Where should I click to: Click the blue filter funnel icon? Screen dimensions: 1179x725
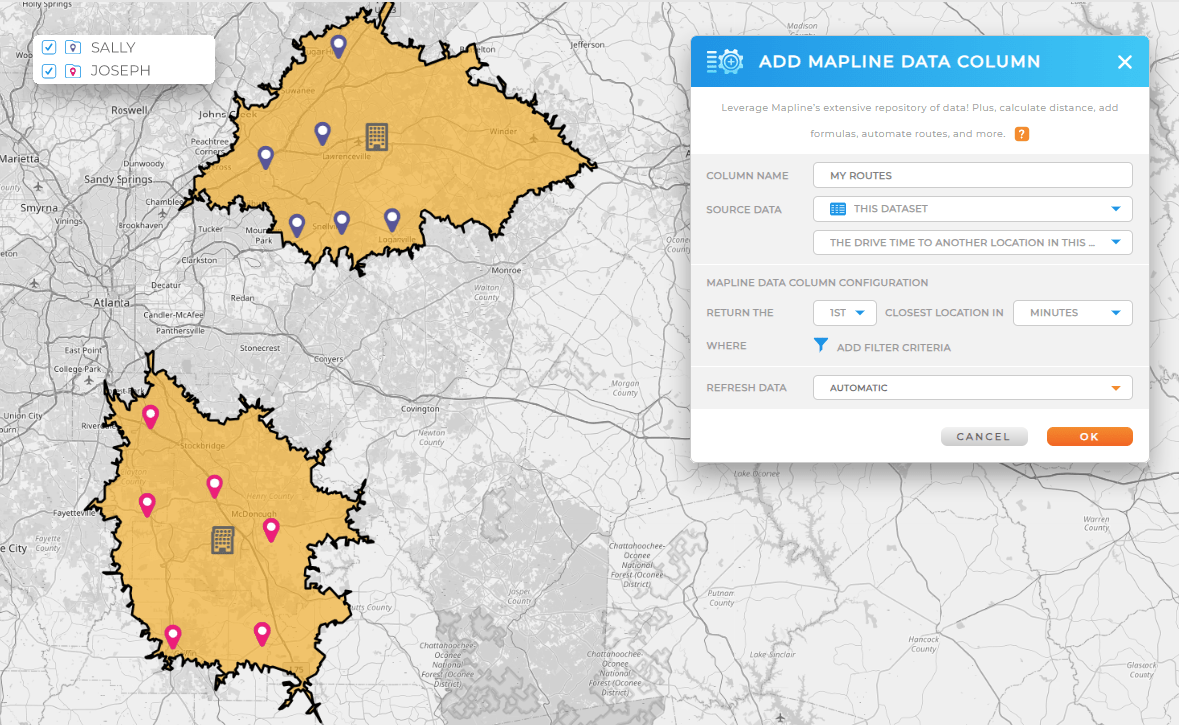(x=820, y=345)
